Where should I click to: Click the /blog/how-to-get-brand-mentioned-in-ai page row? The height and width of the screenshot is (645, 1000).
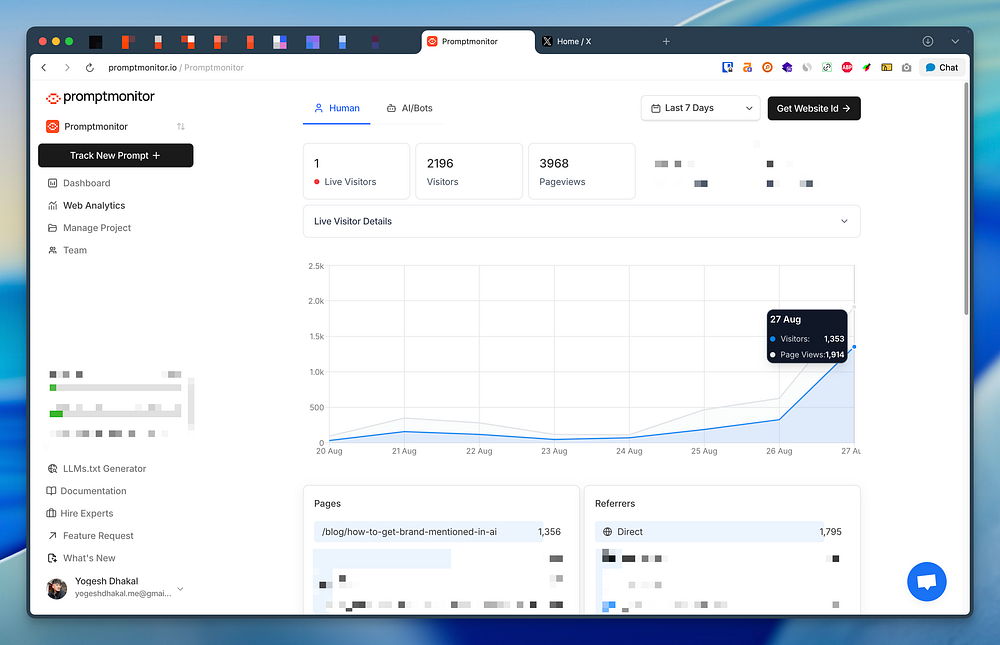438,531
